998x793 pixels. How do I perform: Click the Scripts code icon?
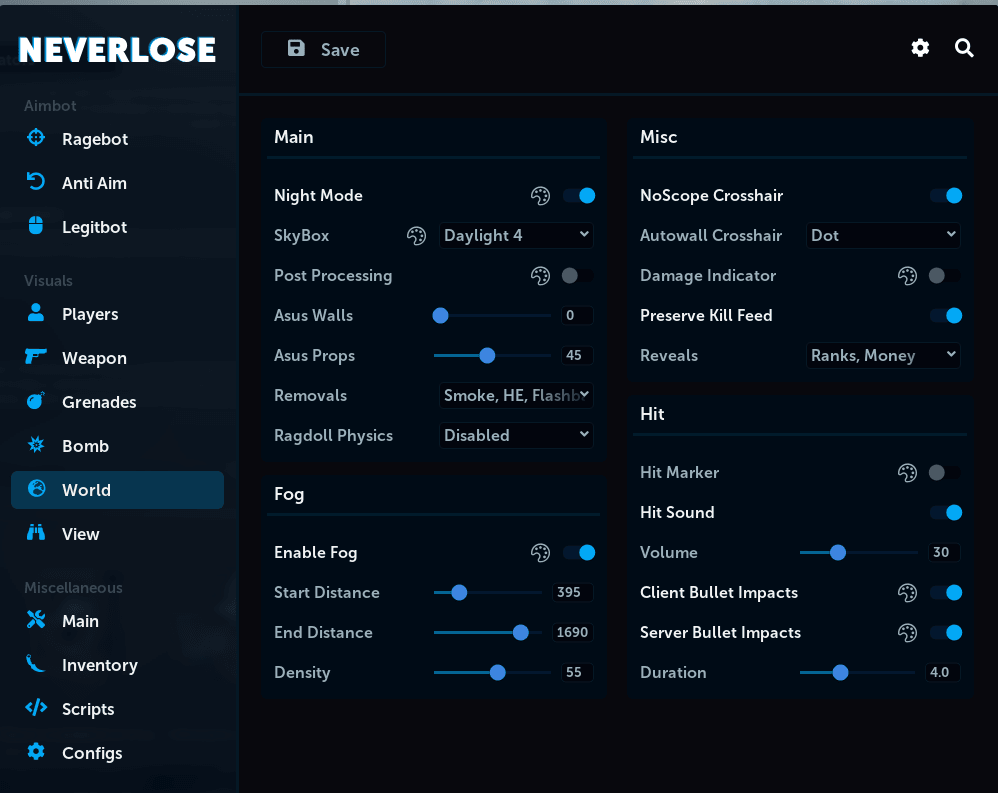point(36,708)
